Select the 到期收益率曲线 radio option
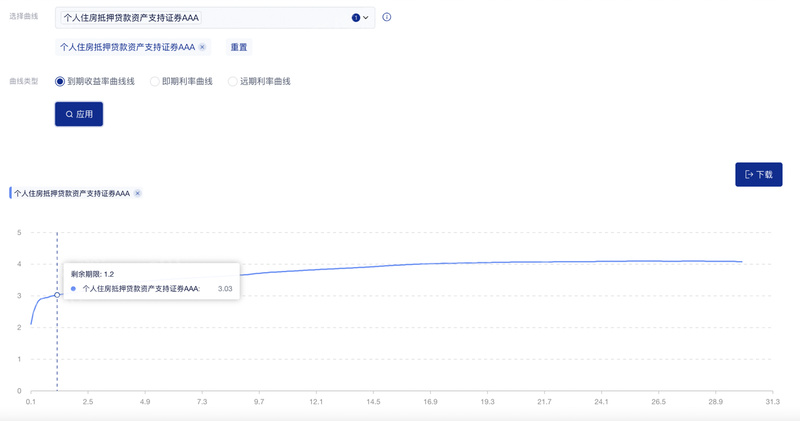 click(60, 81)
